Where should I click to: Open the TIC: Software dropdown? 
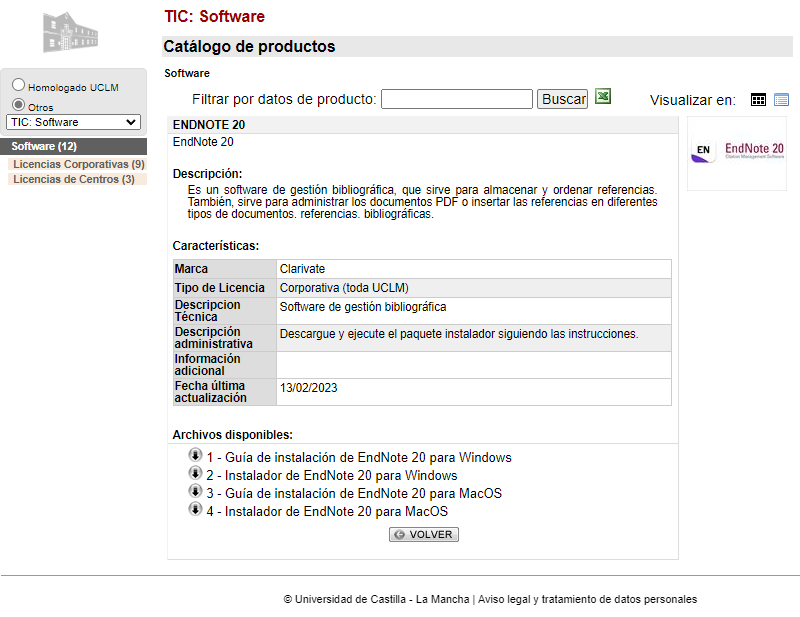click(73, 122)
